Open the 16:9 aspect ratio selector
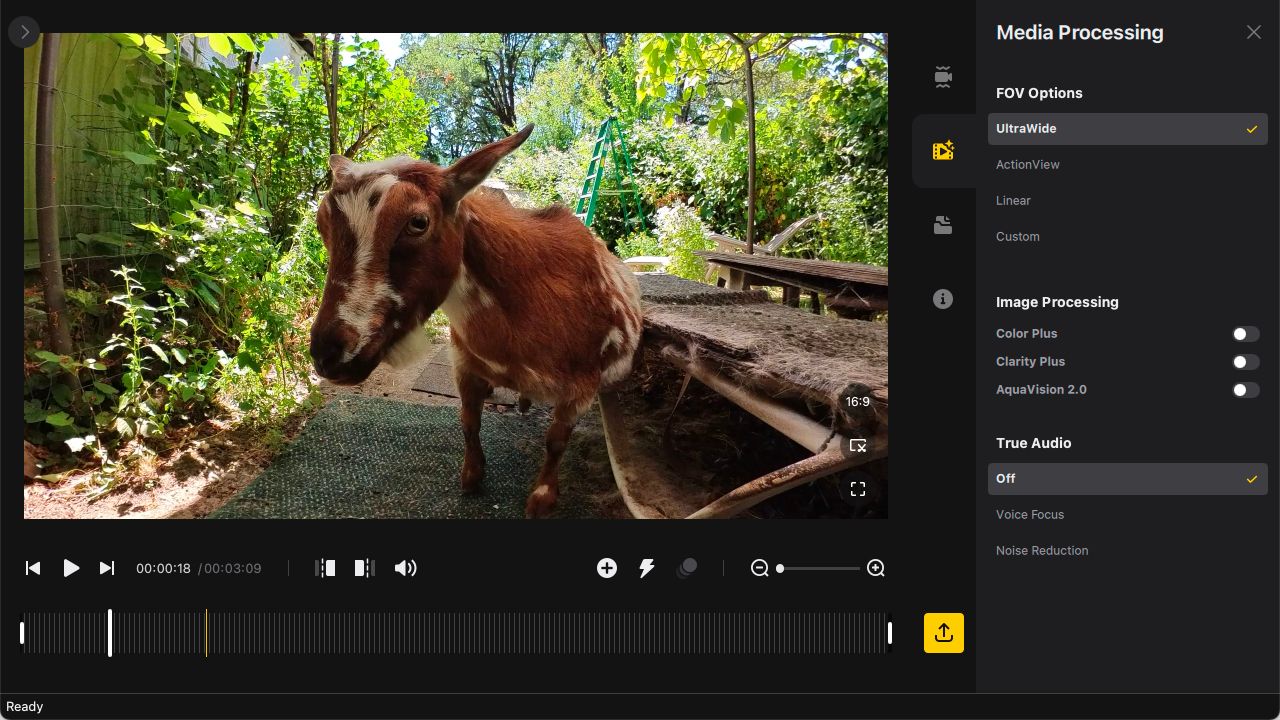This screenshot has width=1280, height=720. 857,401
